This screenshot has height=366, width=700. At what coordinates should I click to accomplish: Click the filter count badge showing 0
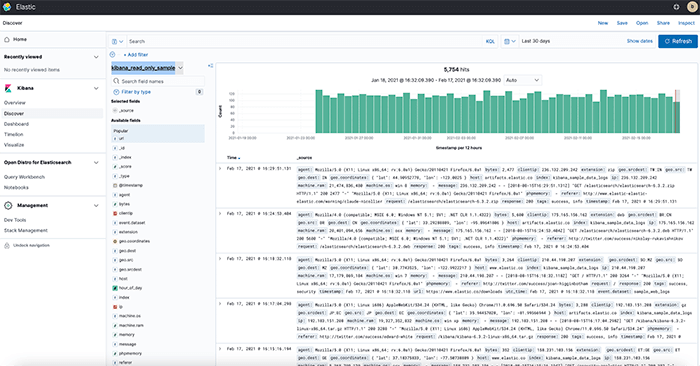coord(199,92)
